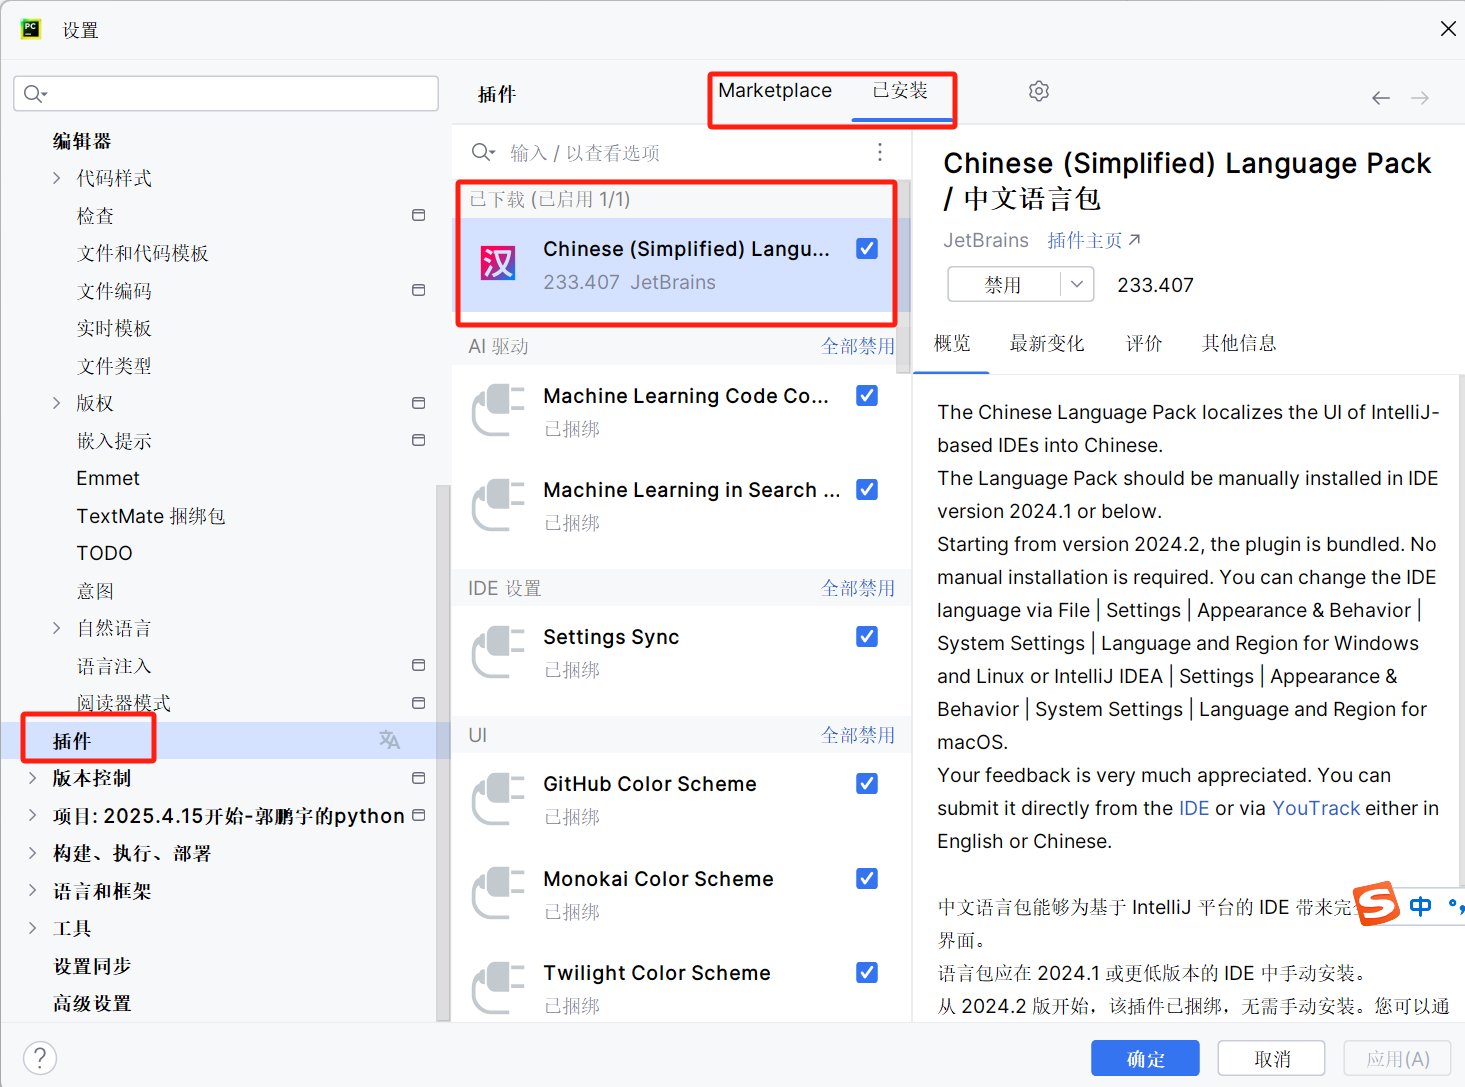This screenshot has height=1087, width=1465.
Task: Click the Machine Learning in Search plugin icon
Action: (x=498, y=505)
